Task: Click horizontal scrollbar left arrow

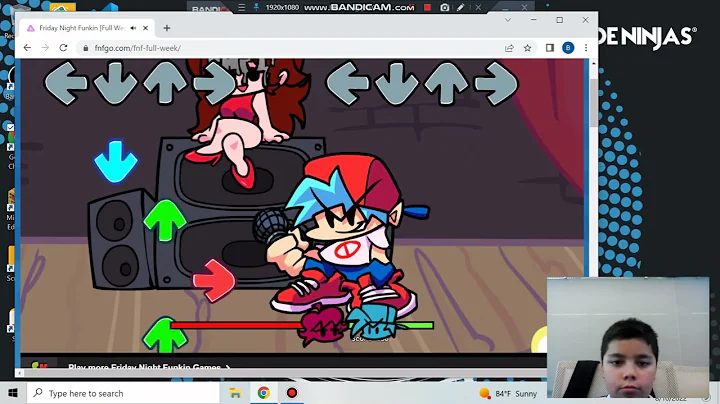Action: click(x=19, y=373)
